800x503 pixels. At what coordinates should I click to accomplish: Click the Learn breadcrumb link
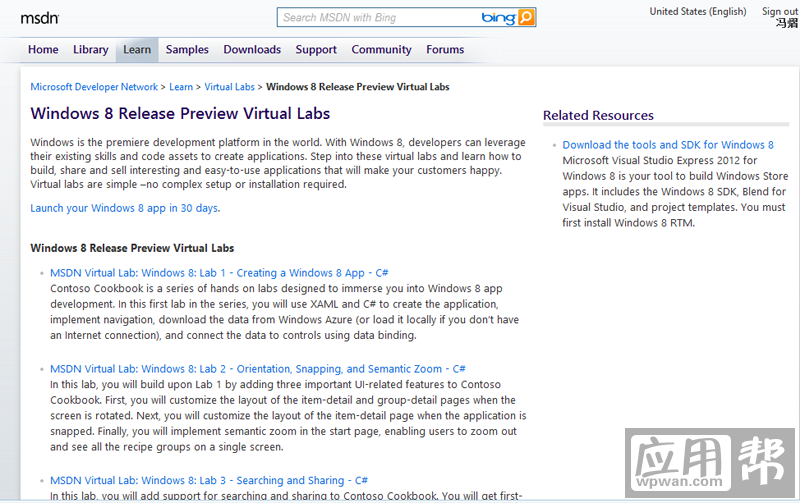click(181, 87)
